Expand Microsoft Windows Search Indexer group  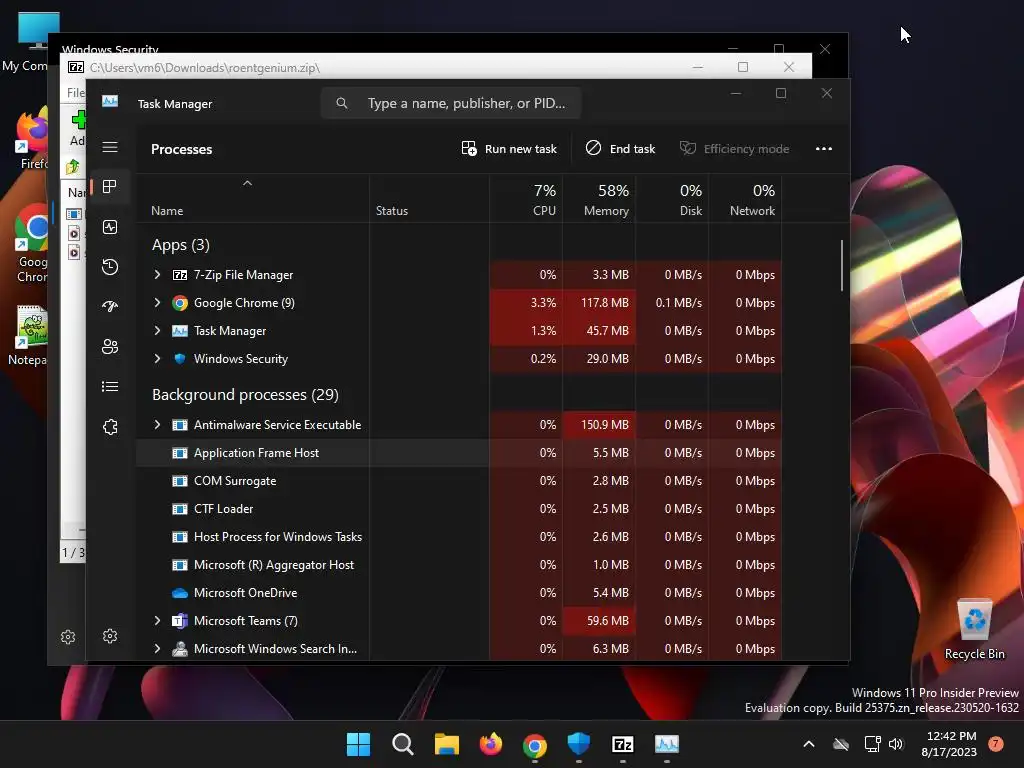(157, 648)
